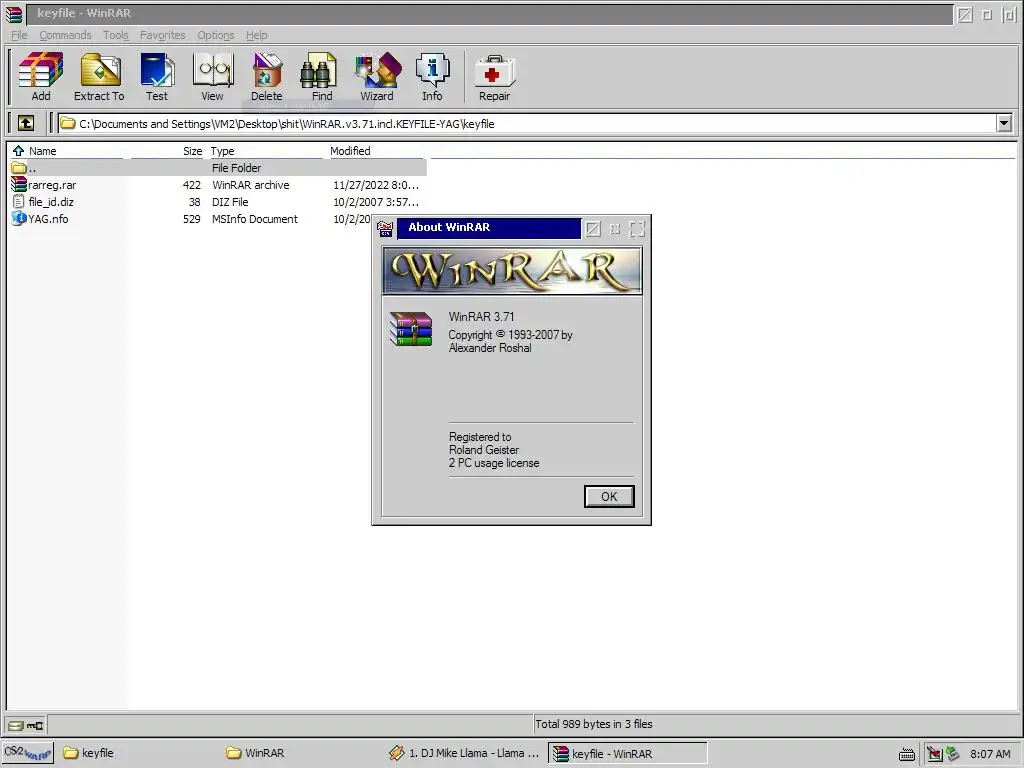Viewport: 1024px width, 768px height.
Task: Click the 8:07 AM clock
Action: (x=990, y=754)
